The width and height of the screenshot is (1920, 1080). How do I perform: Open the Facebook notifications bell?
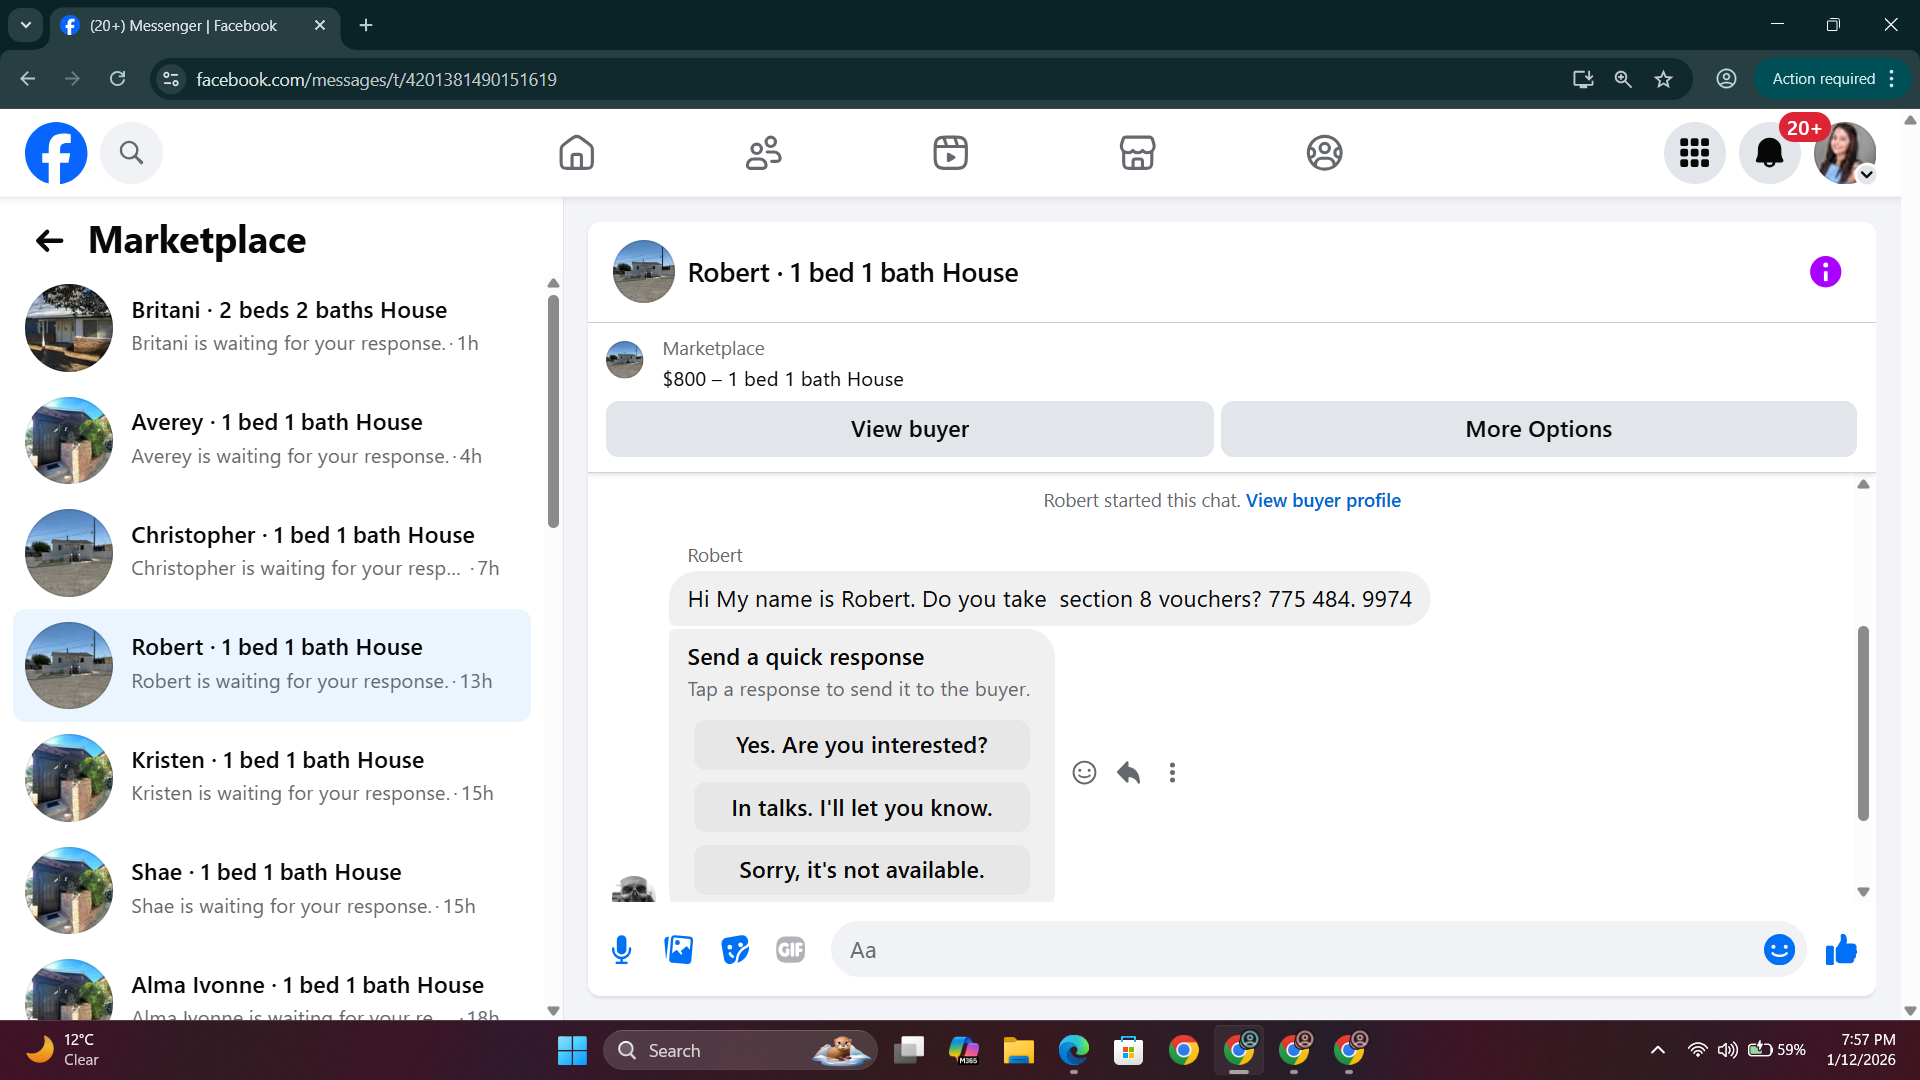pyautogui.click(x=1769, y=153)
